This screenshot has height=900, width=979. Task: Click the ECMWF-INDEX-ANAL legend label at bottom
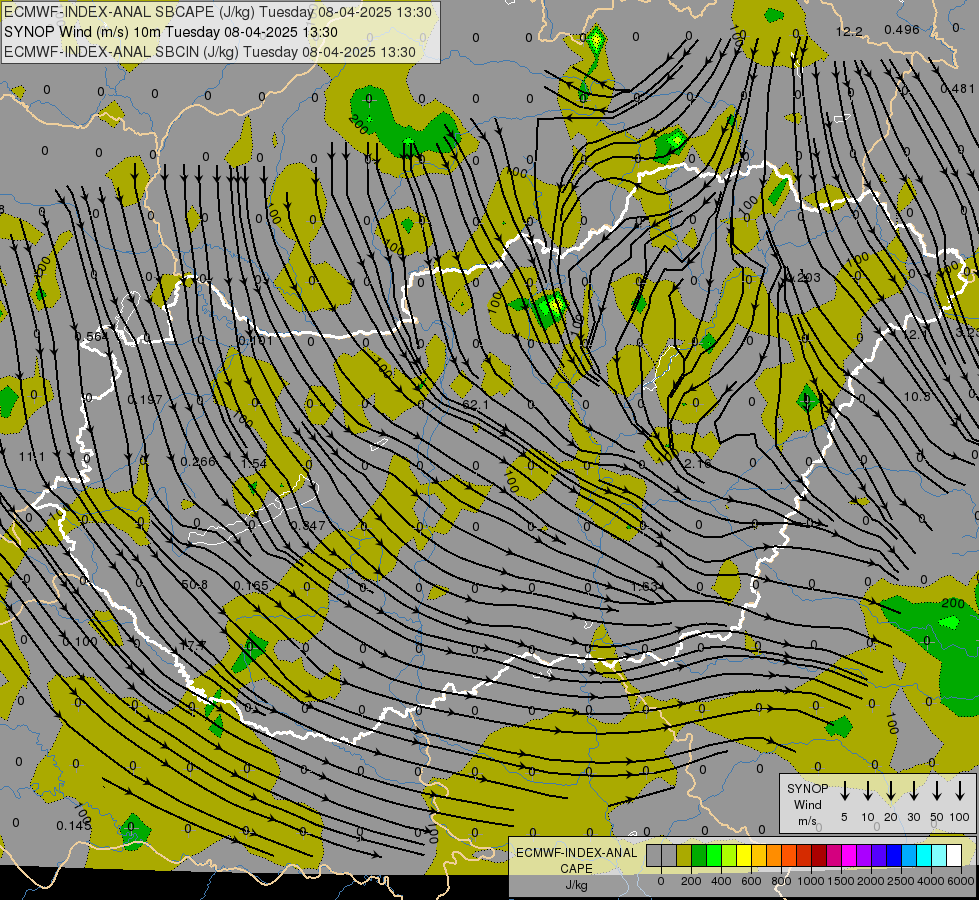click(577, 853)
